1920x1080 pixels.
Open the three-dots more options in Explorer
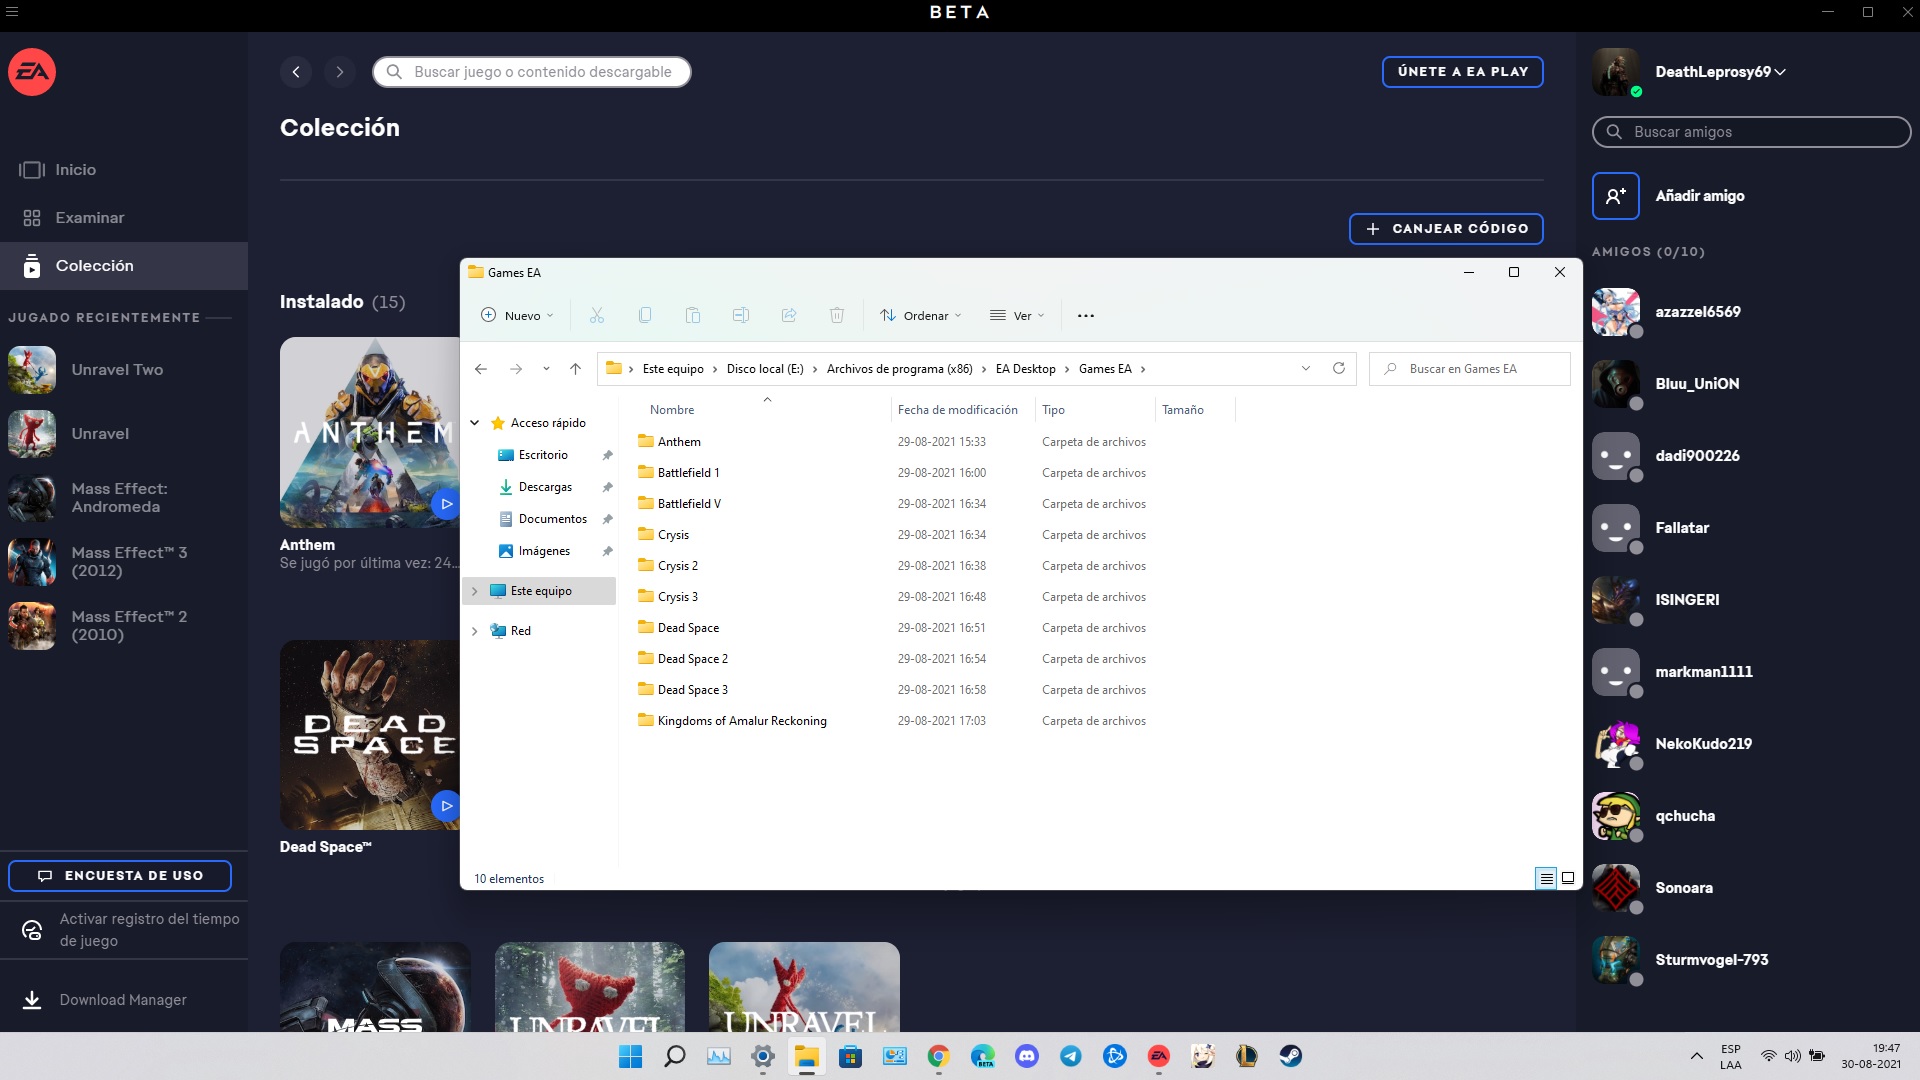tap(1086, 316)
